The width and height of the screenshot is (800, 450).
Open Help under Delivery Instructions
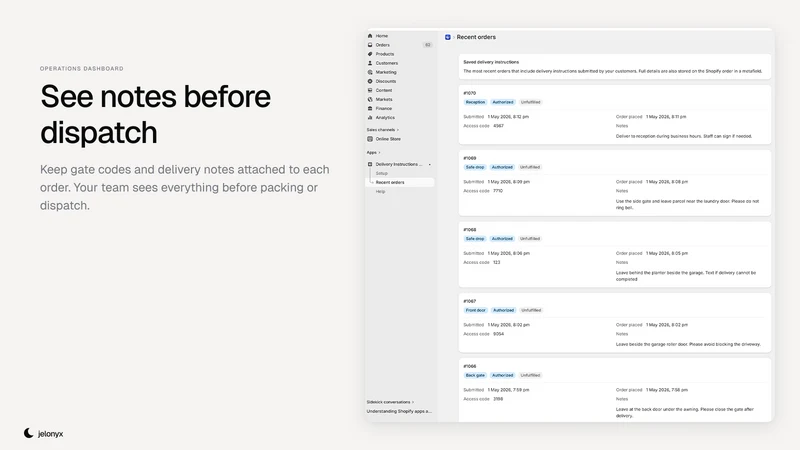[x=380, y=191]
